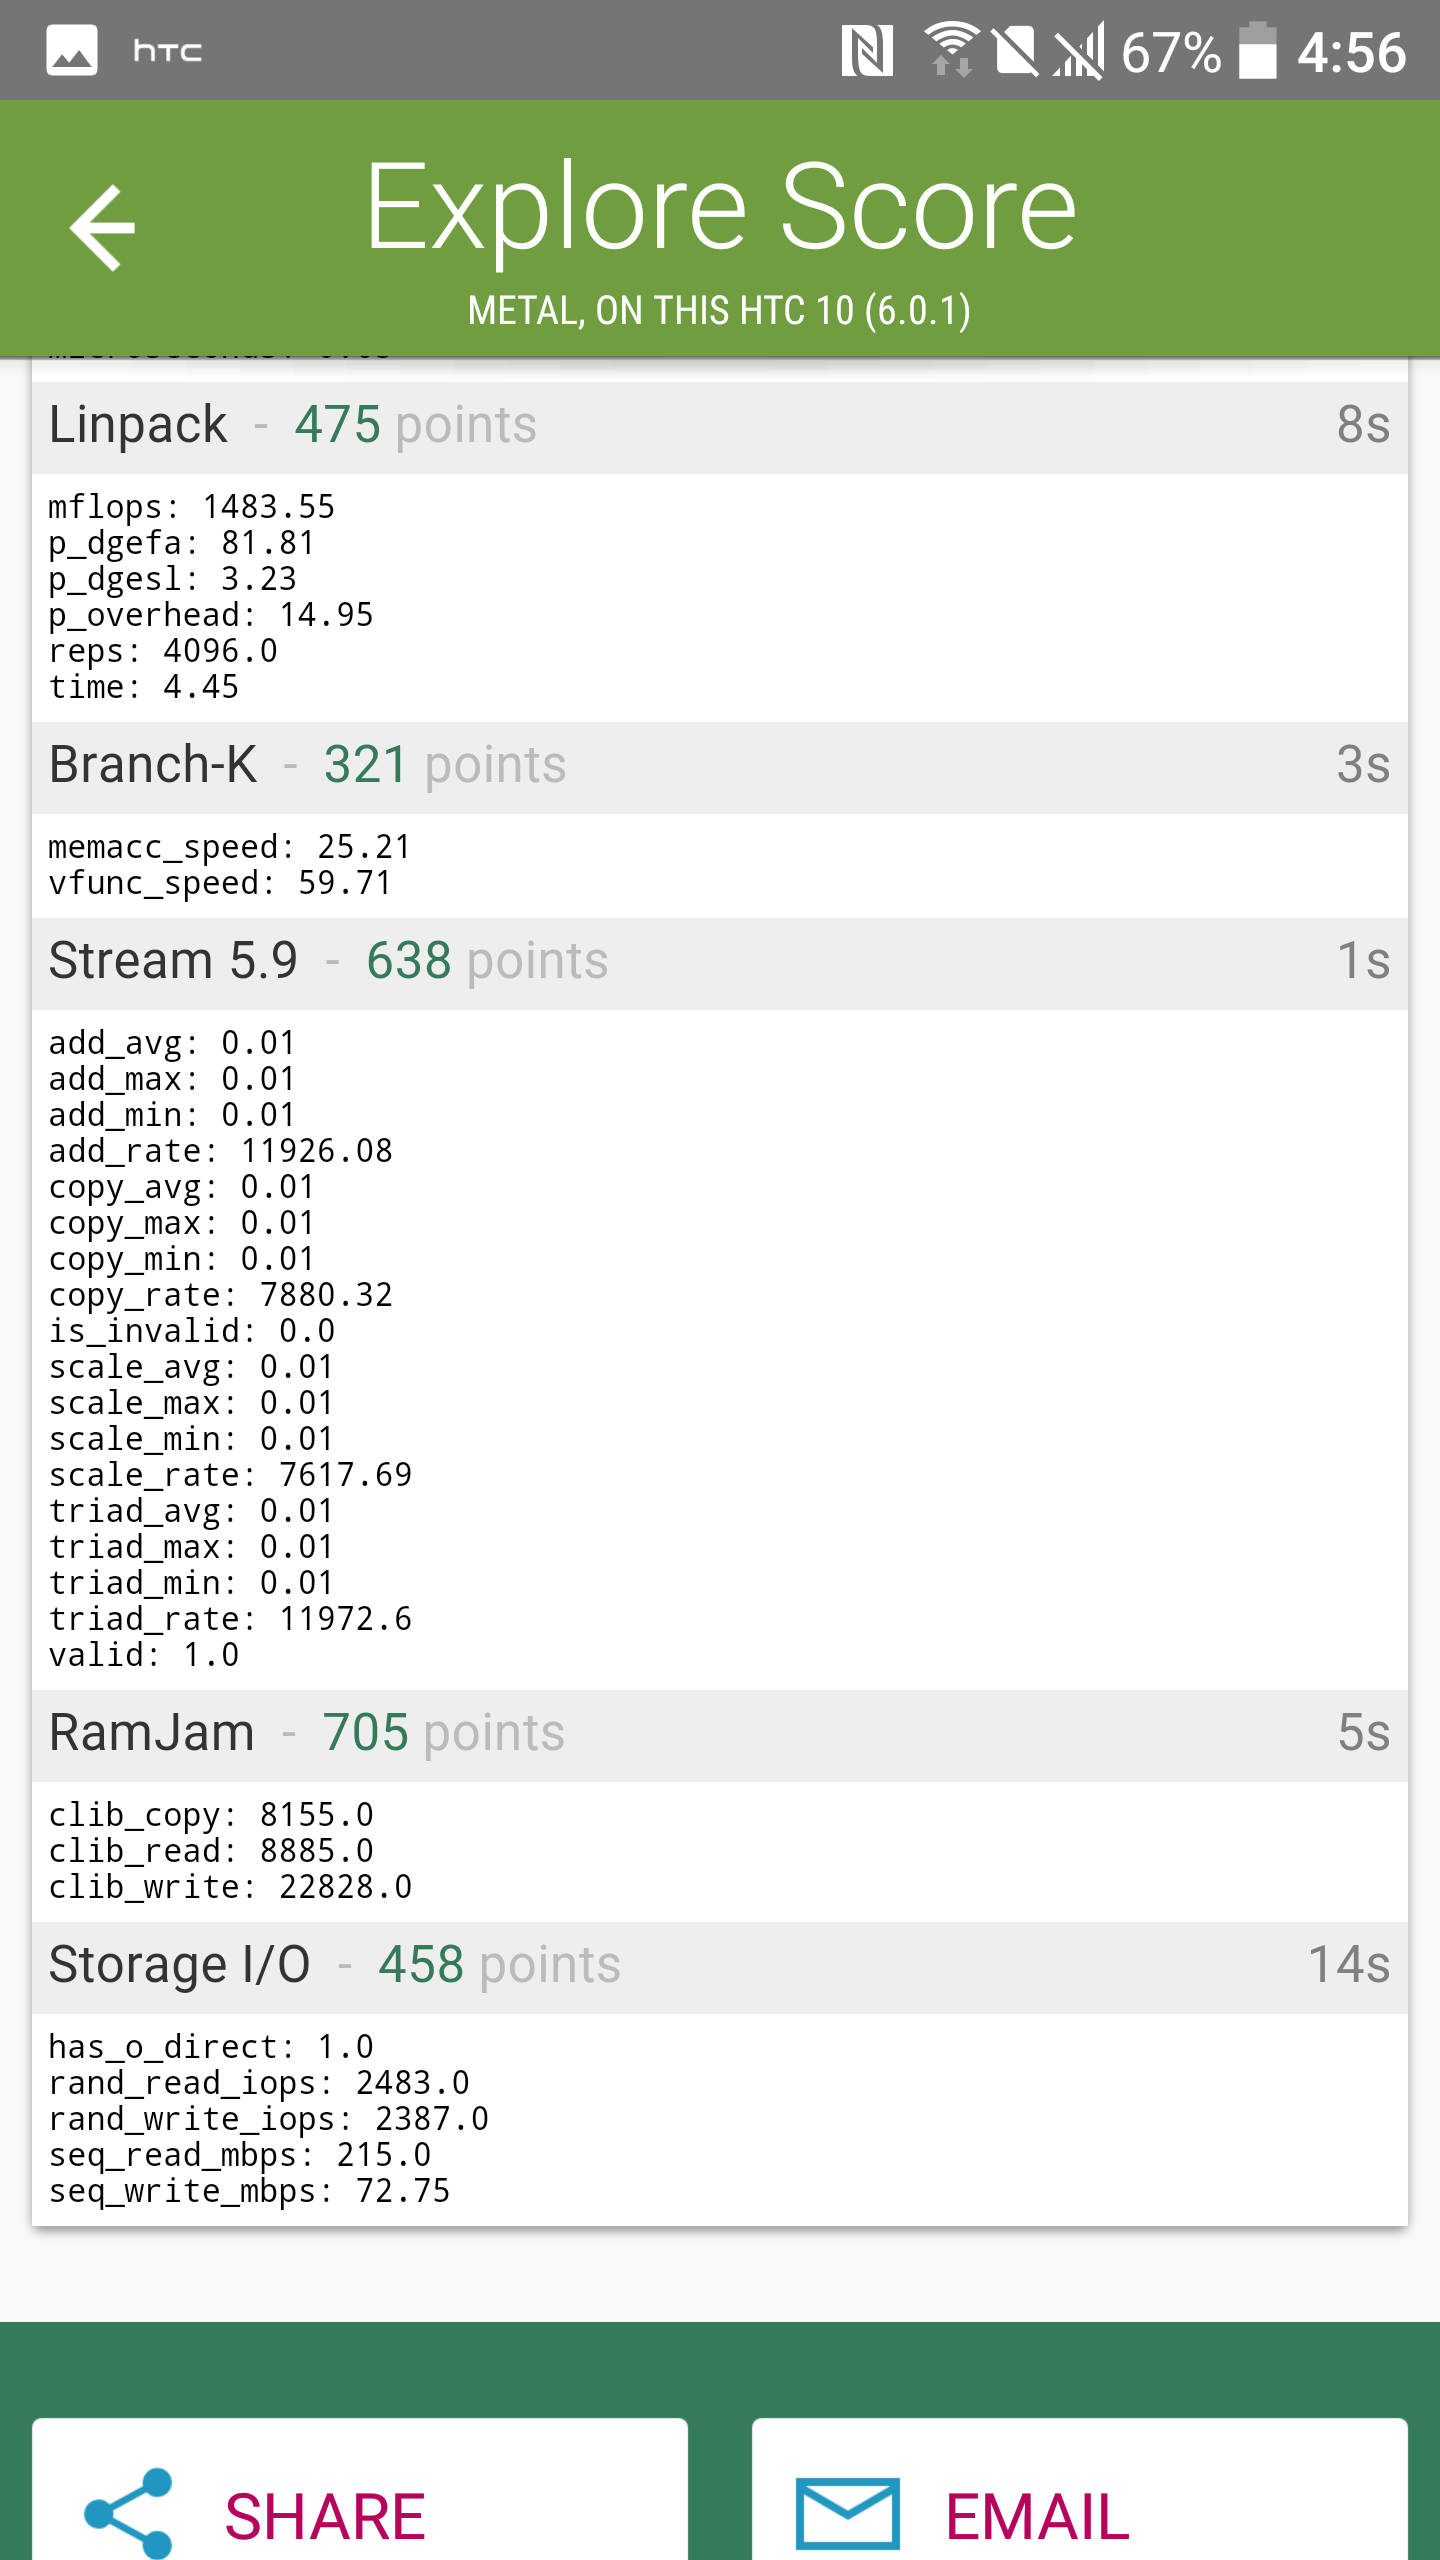Tap the HTC 10 device subtitle
This screenshot has height=2560, width=1440.
[720, 311]
